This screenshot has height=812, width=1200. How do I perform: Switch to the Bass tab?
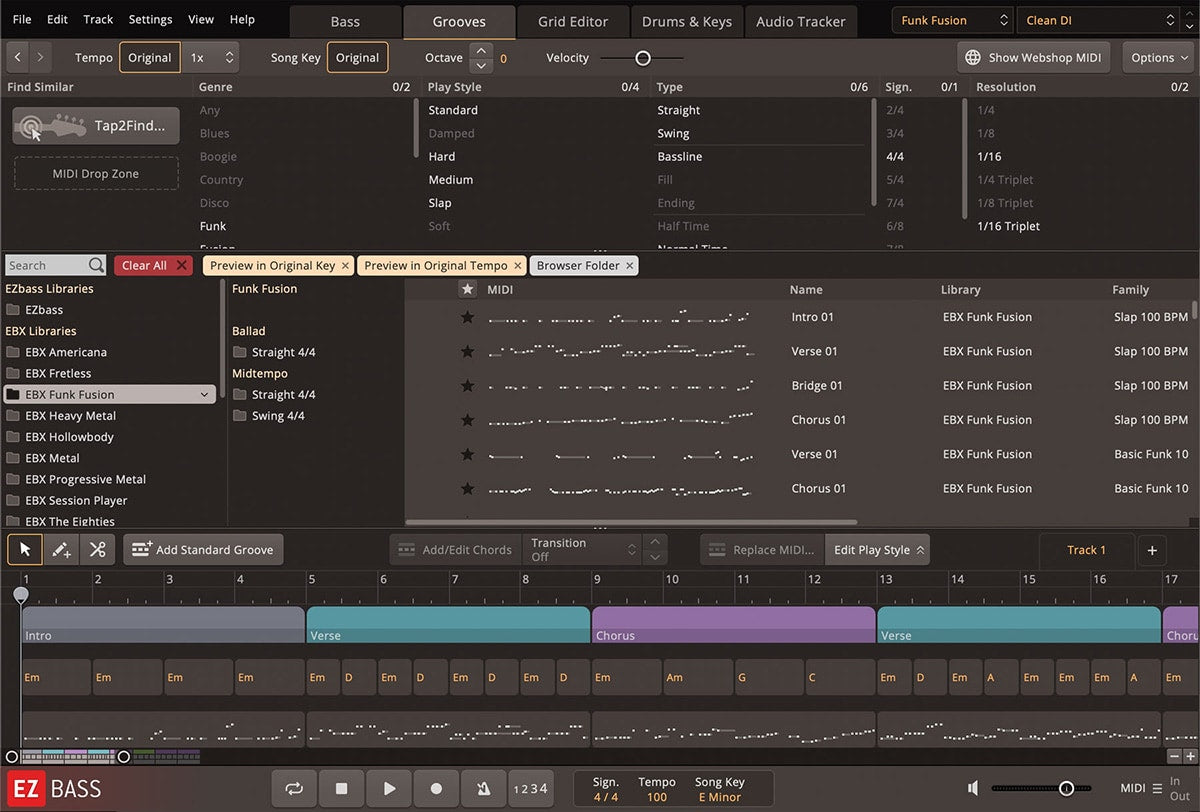[345, 21]
